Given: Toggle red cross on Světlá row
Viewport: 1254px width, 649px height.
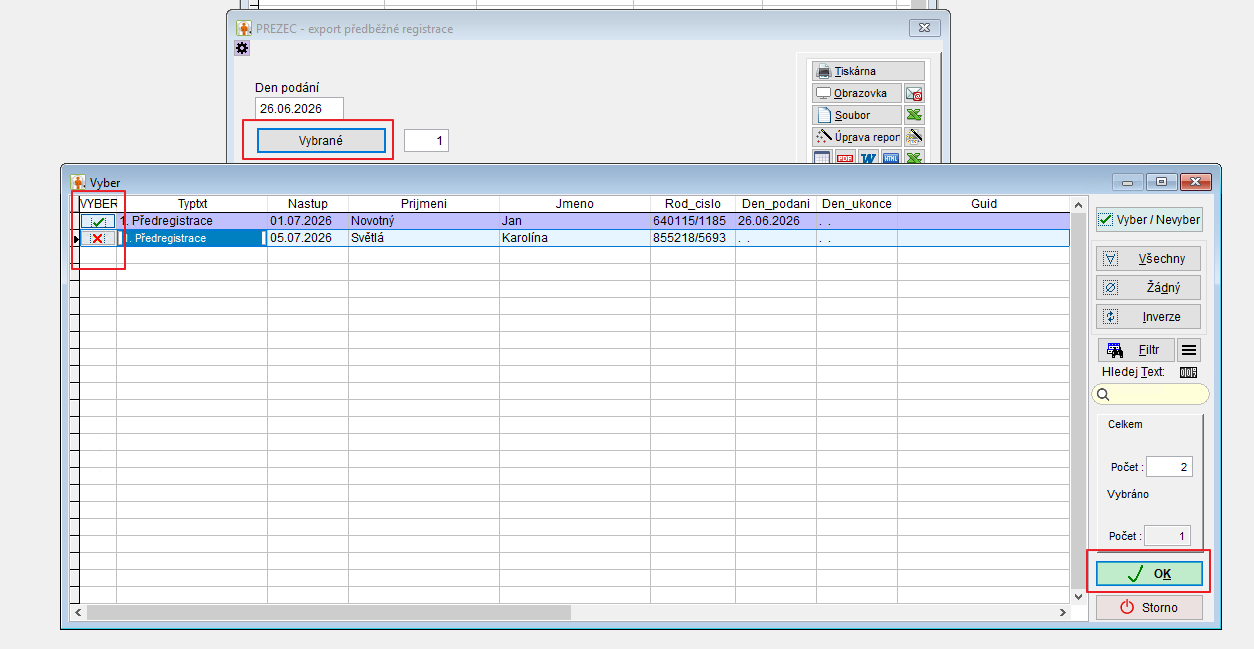Looking at the screenshot, I should click(98, 238).
